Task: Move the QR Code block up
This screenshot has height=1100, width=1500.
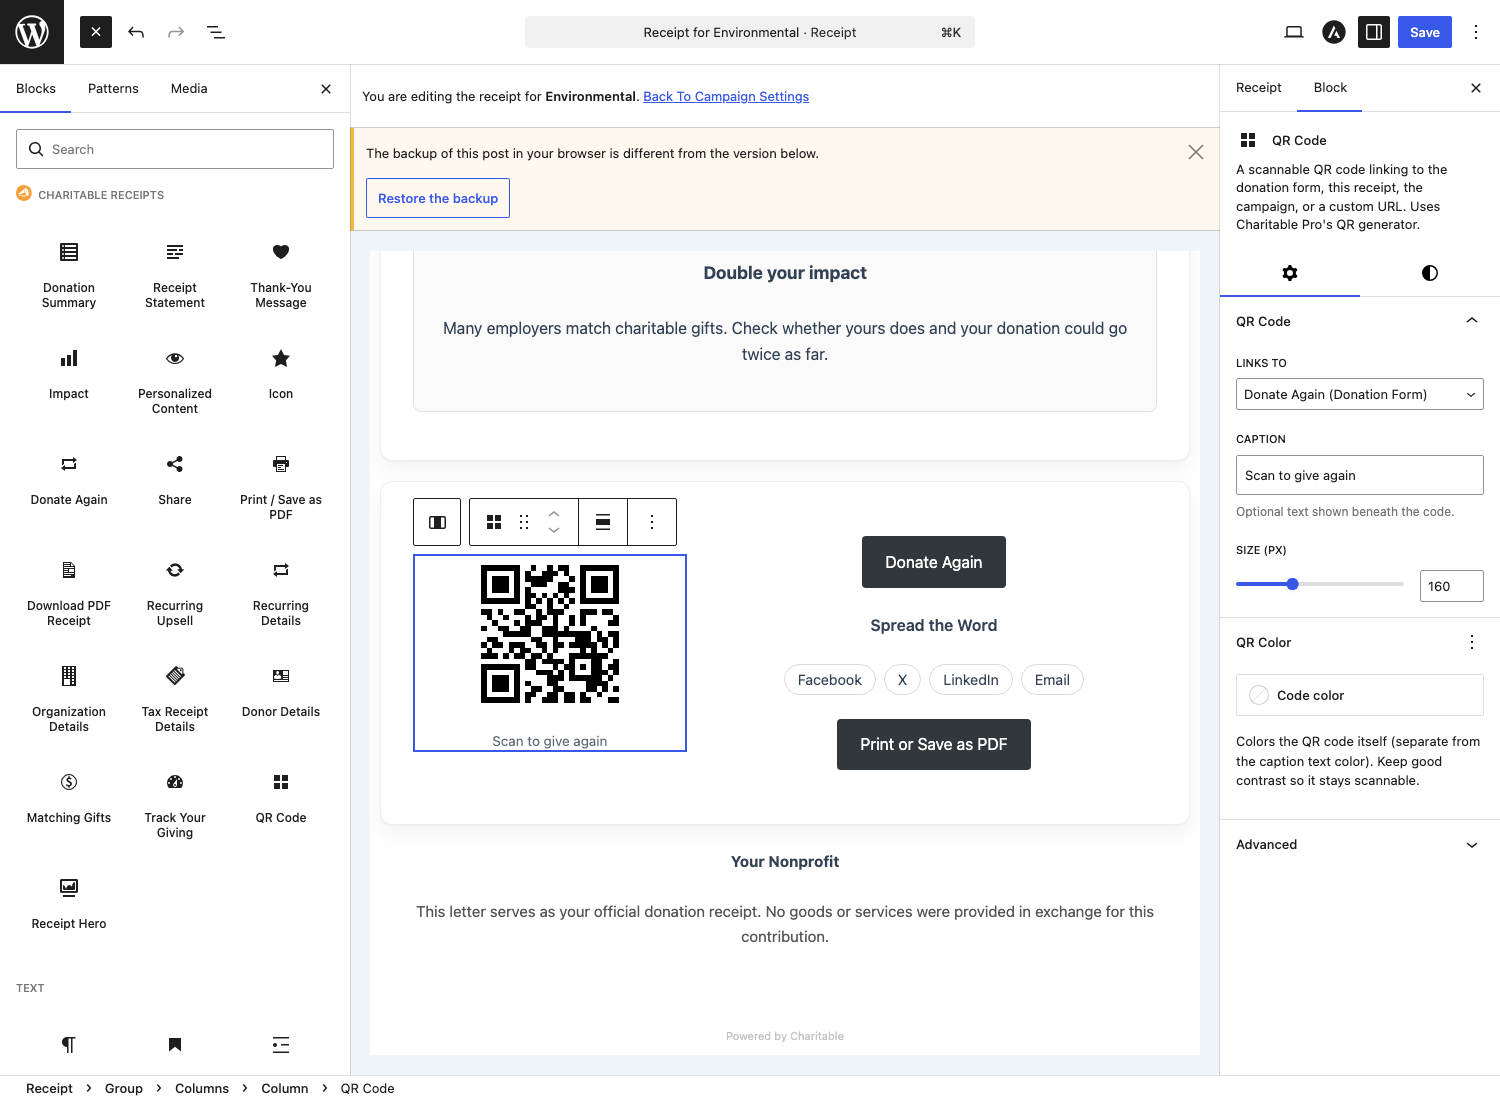Action: 554,513
